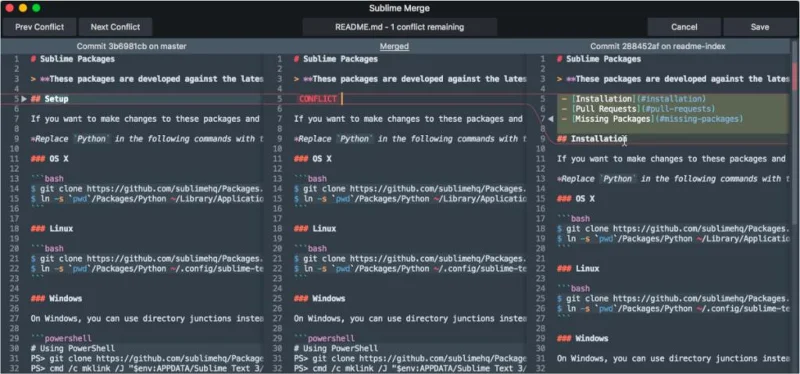Click the green zoom window button
Image resolution: width=800 pixels, height=374 pixels.
pyautogui.click(x=36, y=8)
